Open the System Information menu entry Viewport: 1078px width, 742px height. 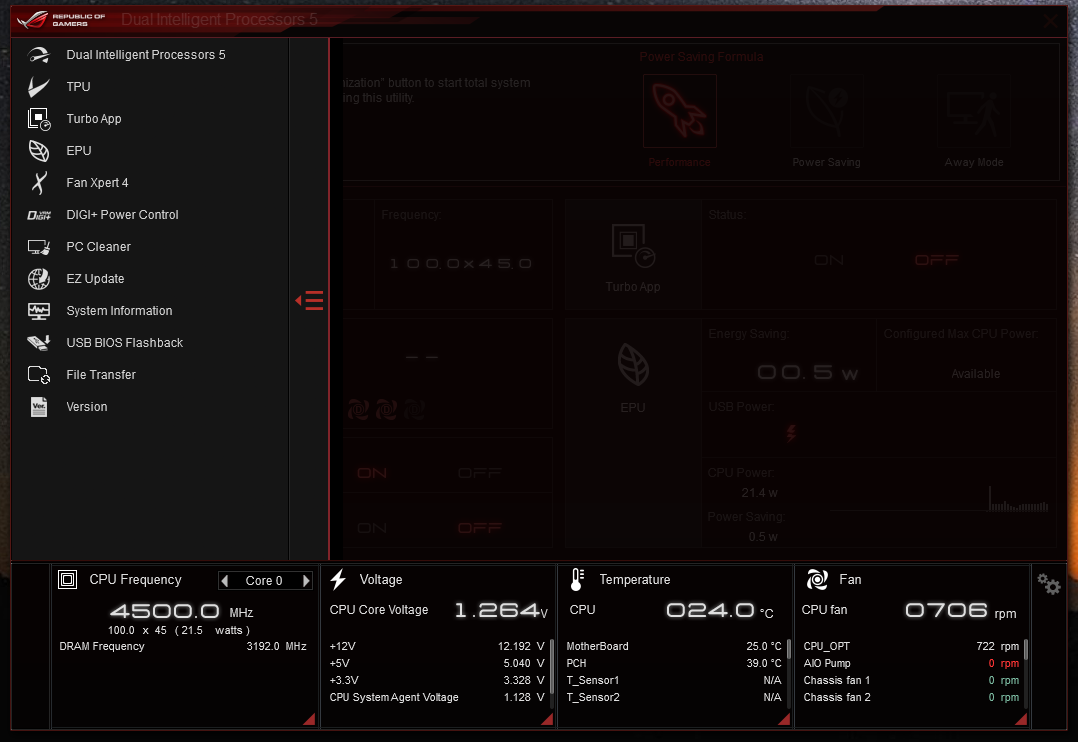point(120,311)
